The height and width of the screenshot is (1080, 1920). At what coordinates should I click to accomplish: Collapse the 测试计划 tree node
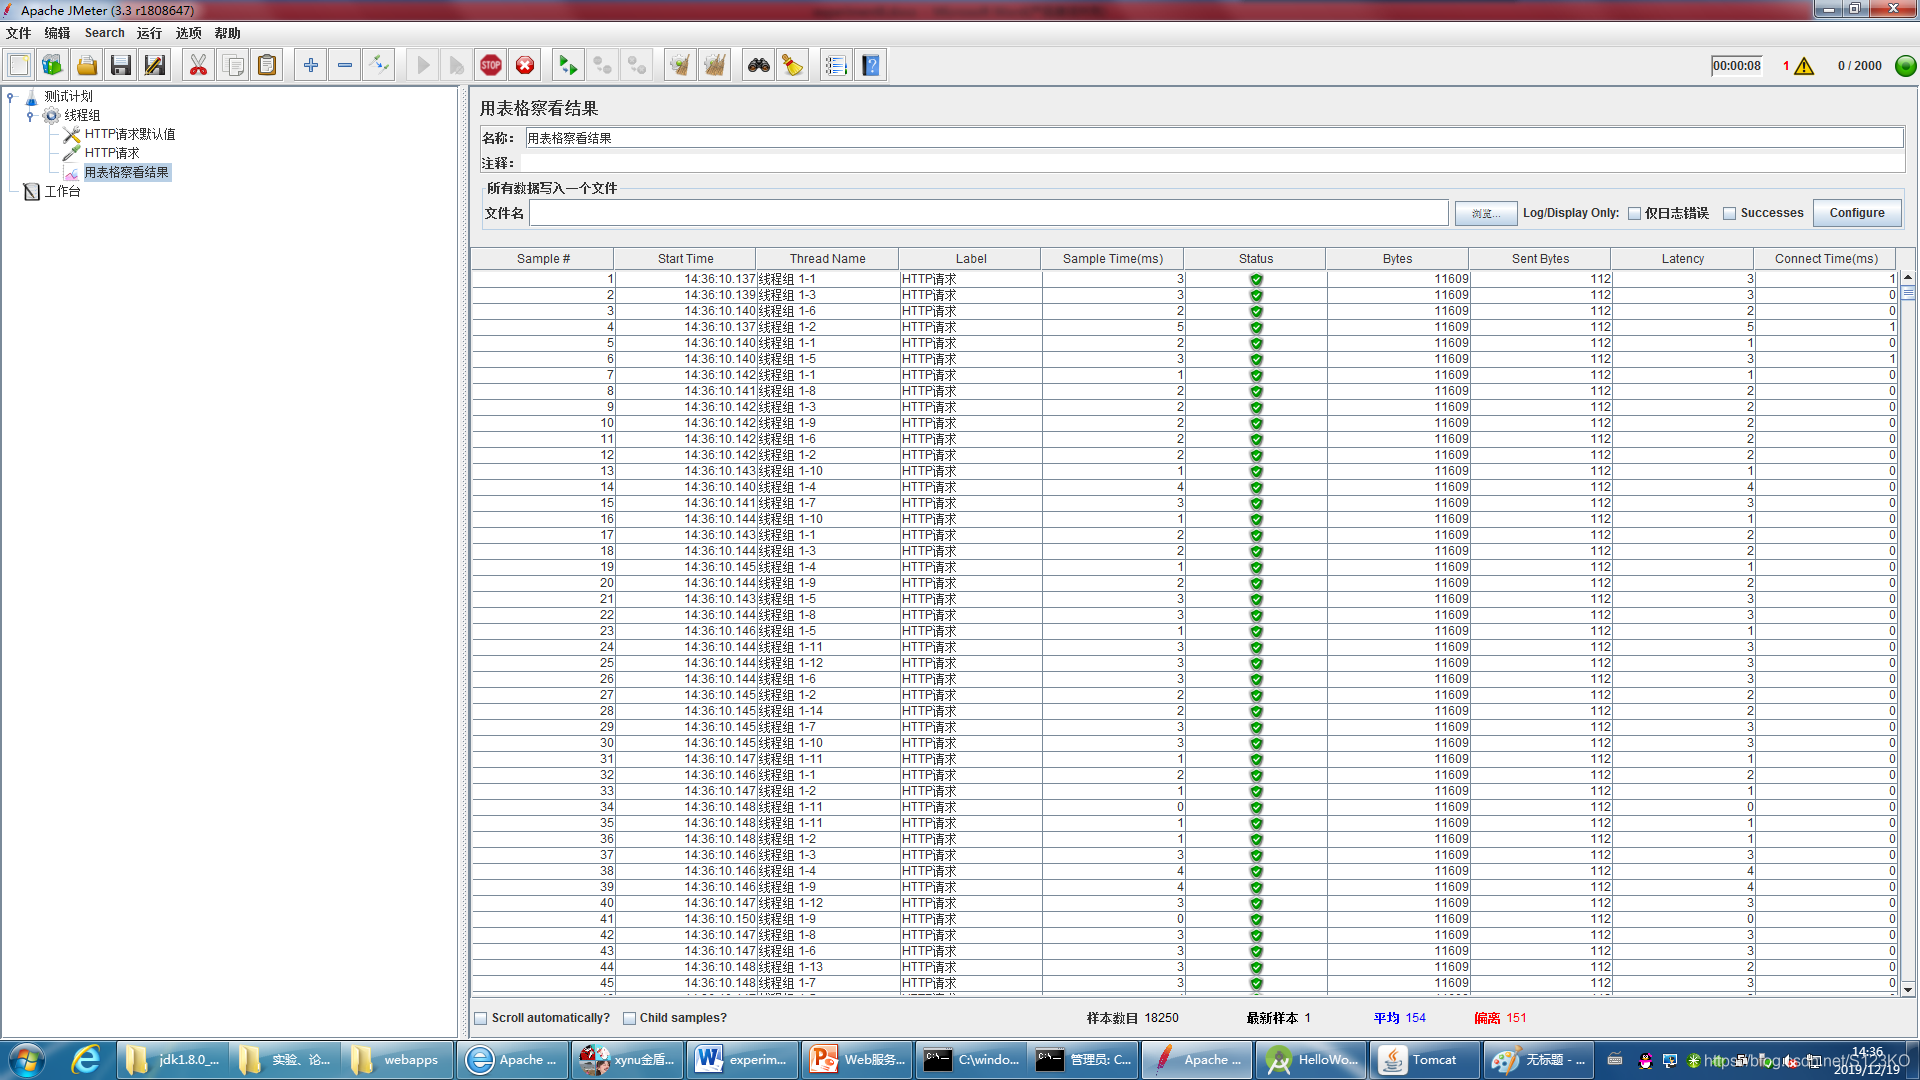pyautogui.click(x=11, y=97)
